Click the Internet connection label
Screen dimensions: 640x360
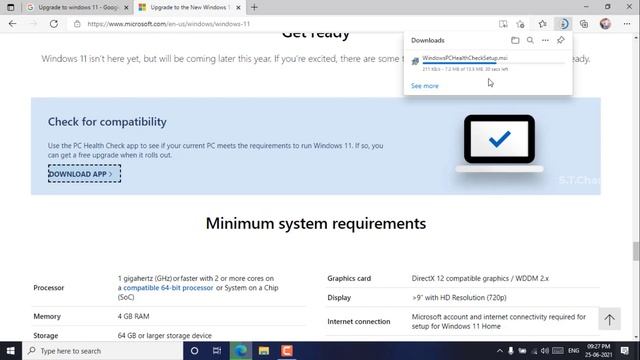[359, 322]
